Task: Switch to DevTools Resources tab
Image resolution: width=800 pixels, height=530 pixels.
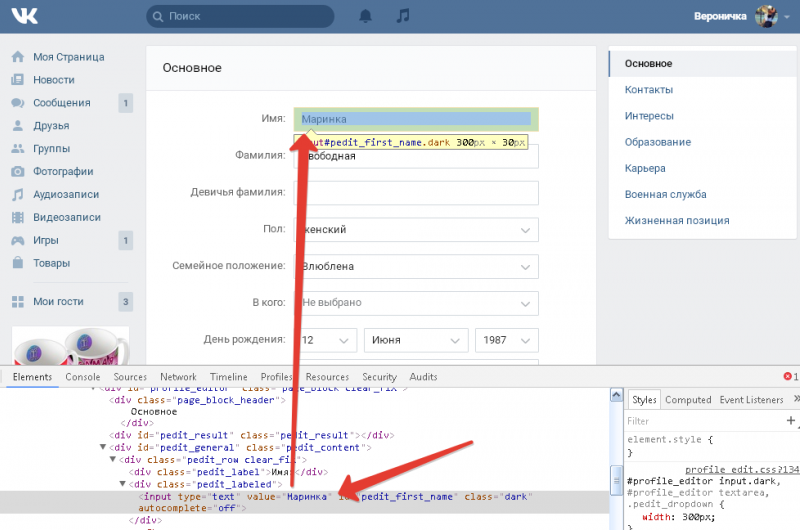Action: click(x=327, y=377)
